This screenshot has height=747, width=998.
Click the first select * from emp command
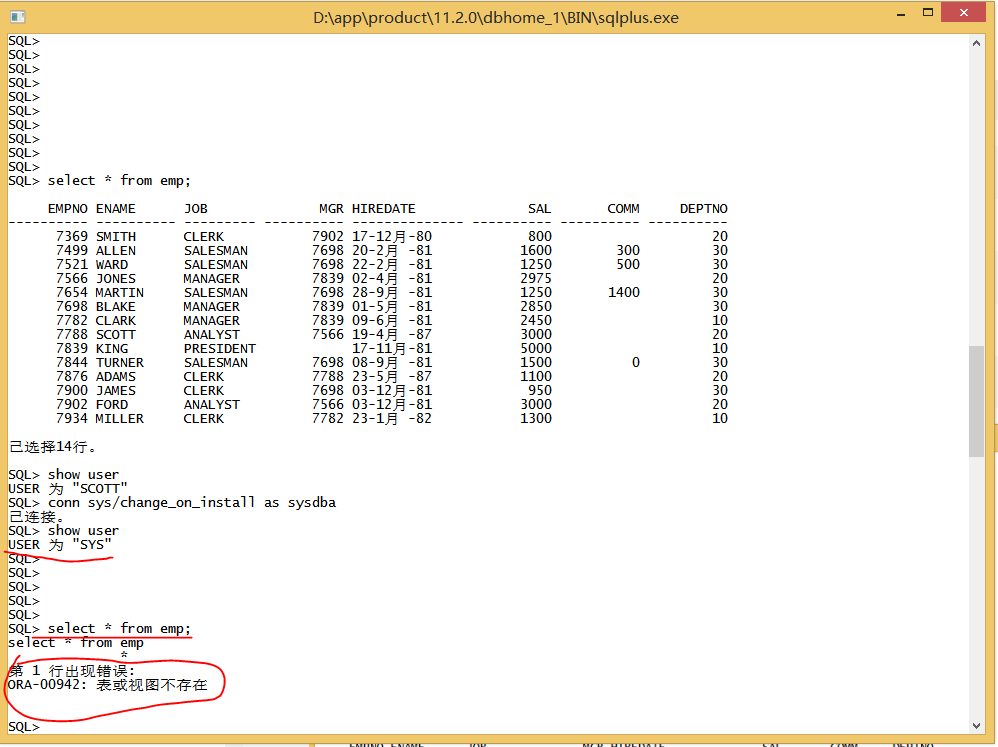(119, 181)
